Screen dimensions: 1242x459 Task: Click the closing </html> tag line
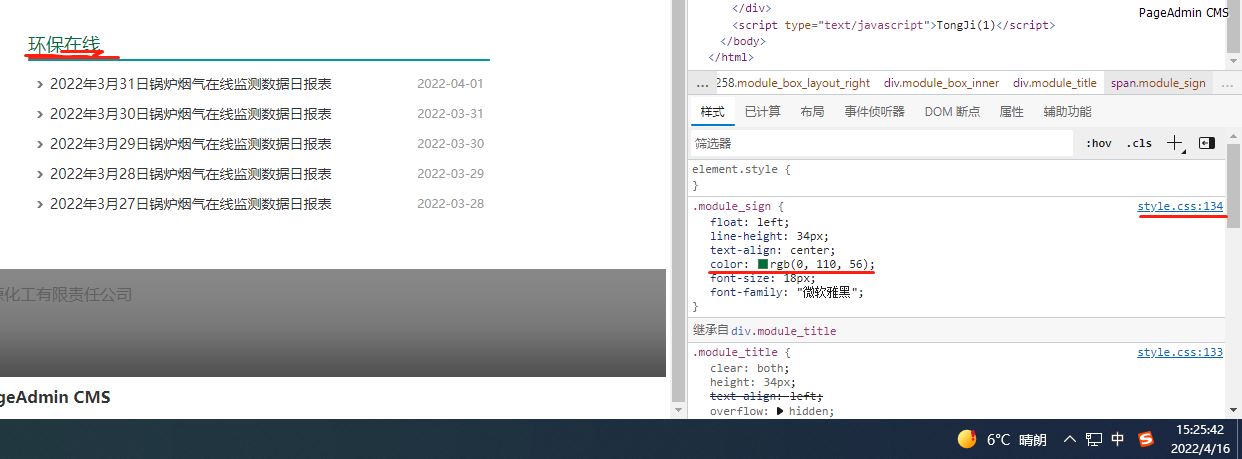click(731, 57)
